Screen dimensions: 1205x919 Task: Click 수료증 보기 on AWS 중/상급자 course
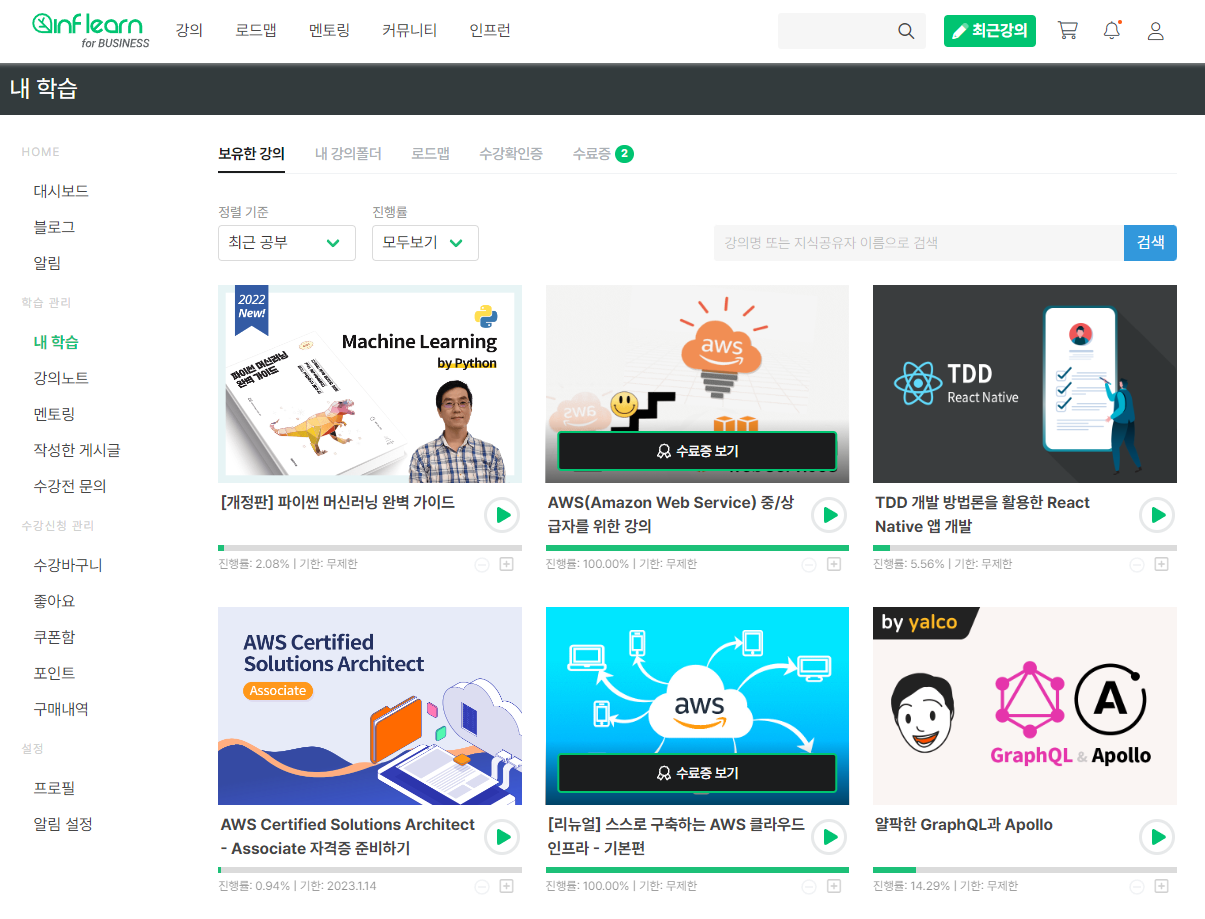(x=697, y=451)
